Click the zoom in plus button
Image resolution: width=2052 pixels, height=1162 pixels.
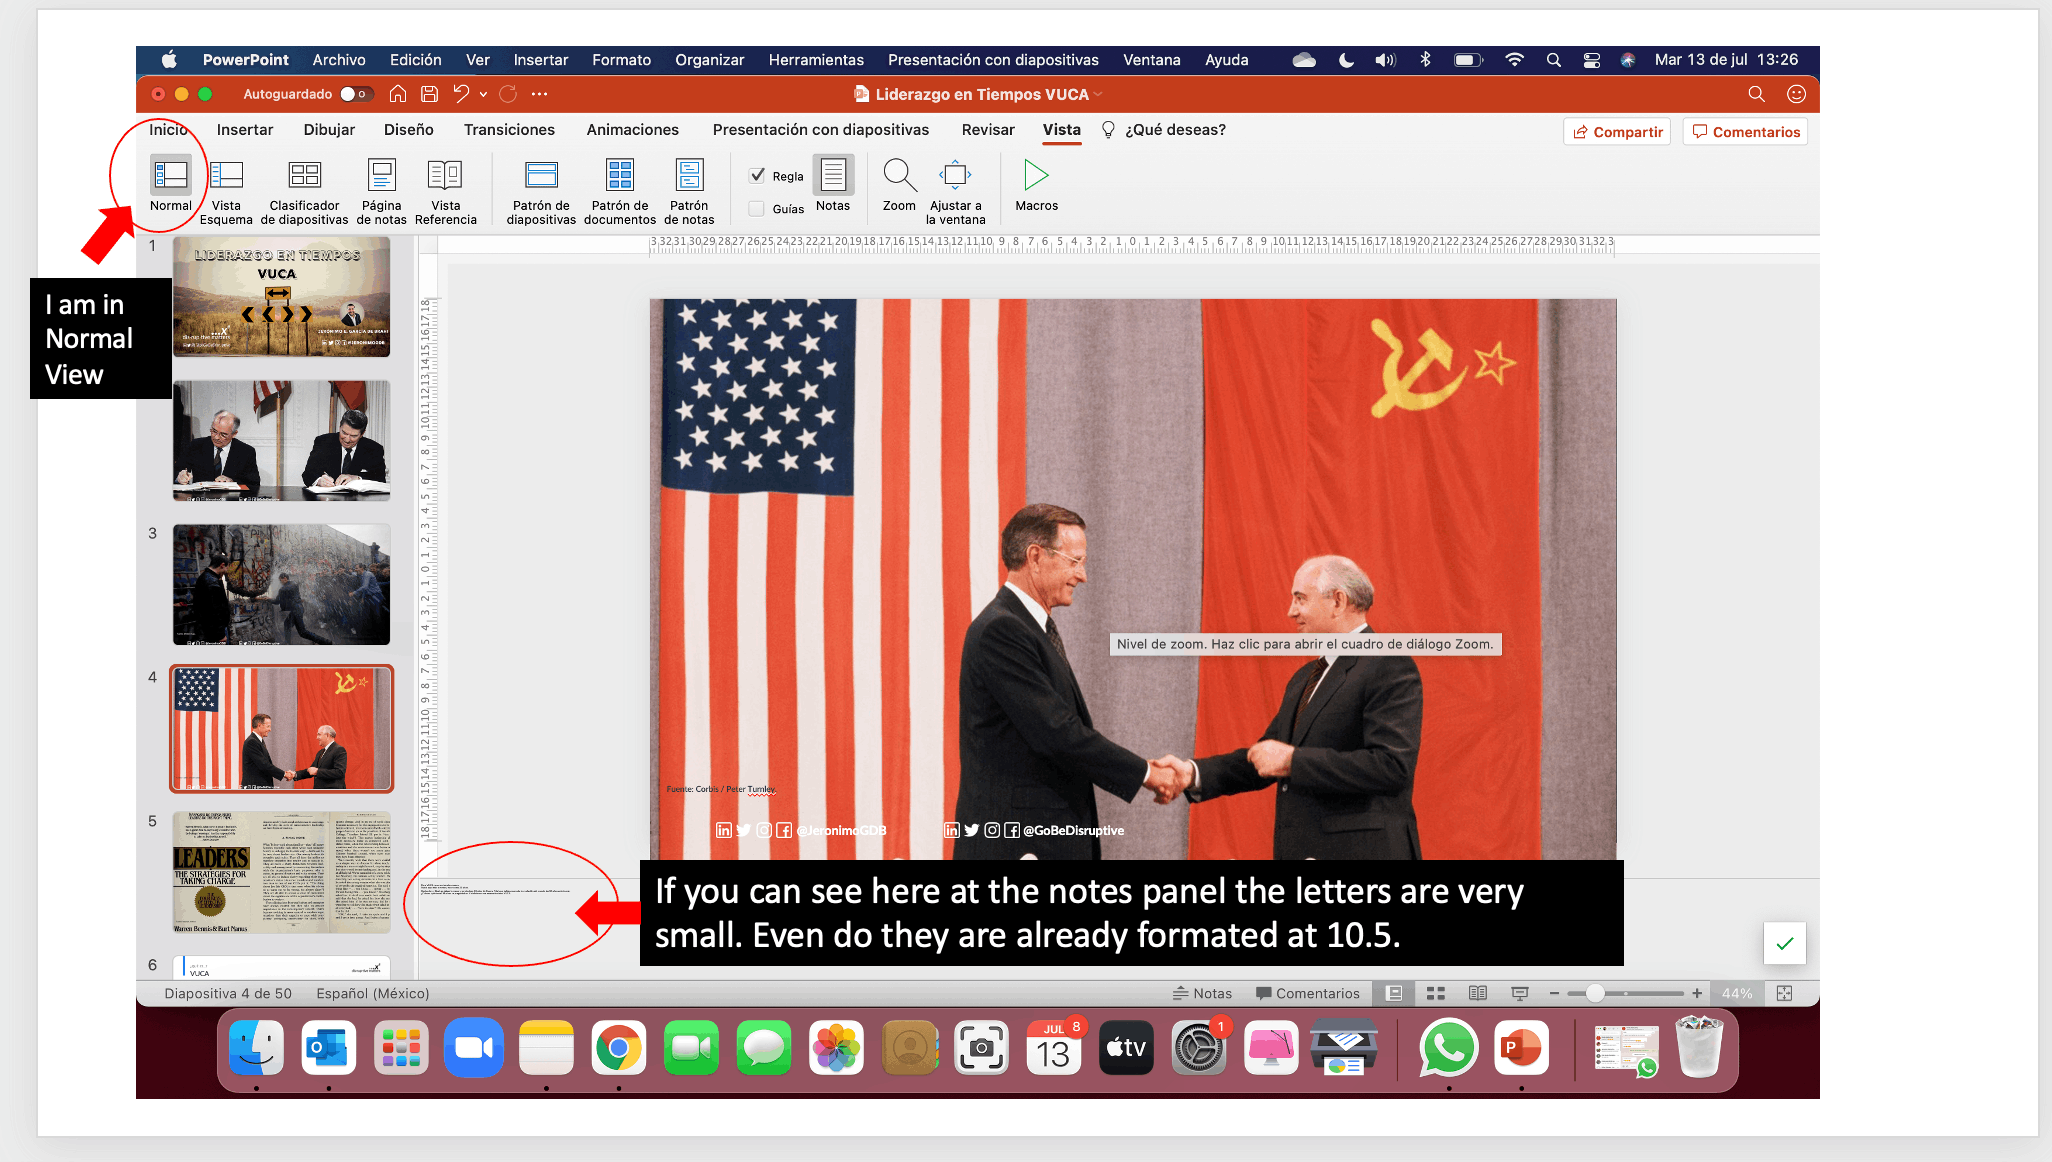click(x=1696, y=993)
